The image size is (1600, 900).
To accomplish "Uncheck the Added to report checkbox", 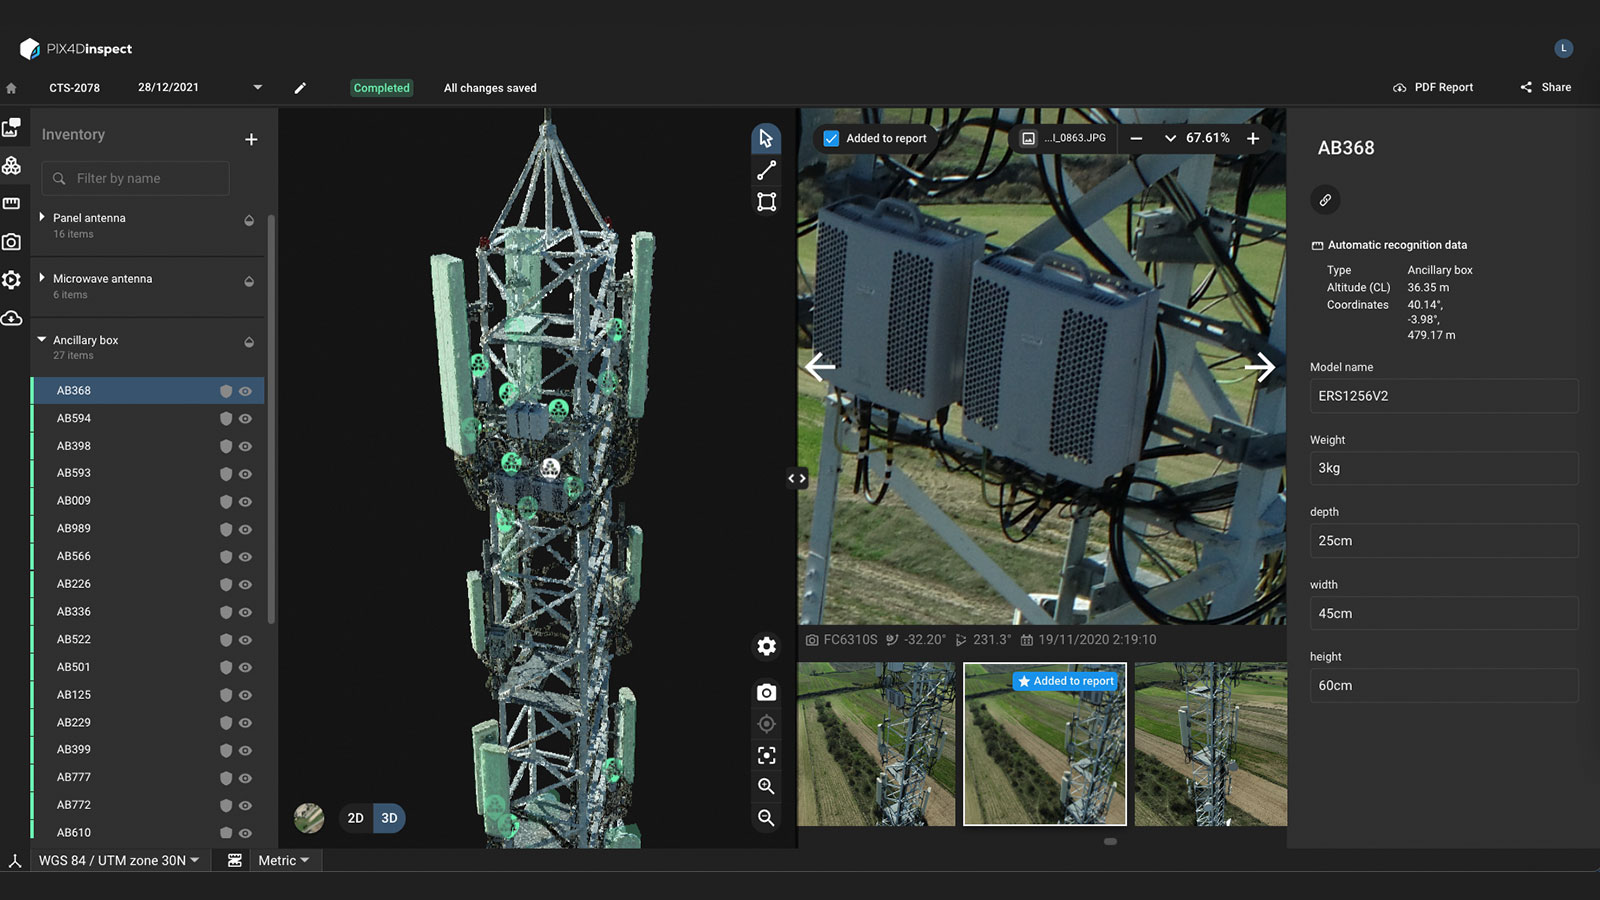I will click(831, 139).
